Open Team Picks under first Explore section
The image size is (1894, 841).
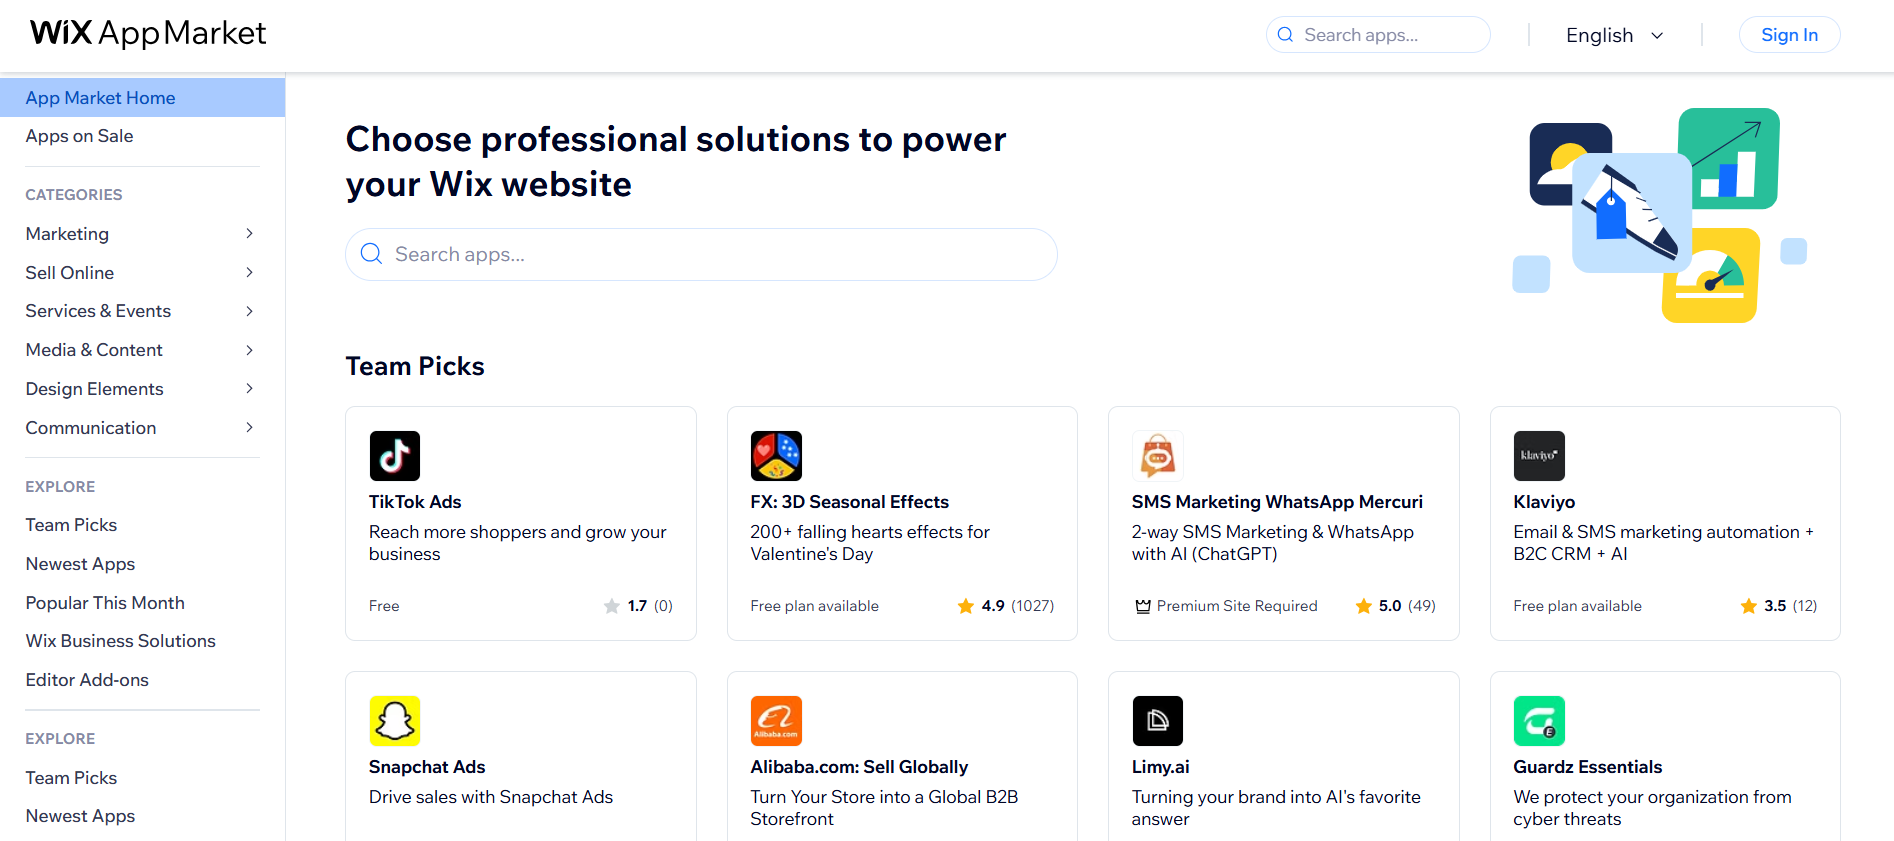click(x=71, y=525)
